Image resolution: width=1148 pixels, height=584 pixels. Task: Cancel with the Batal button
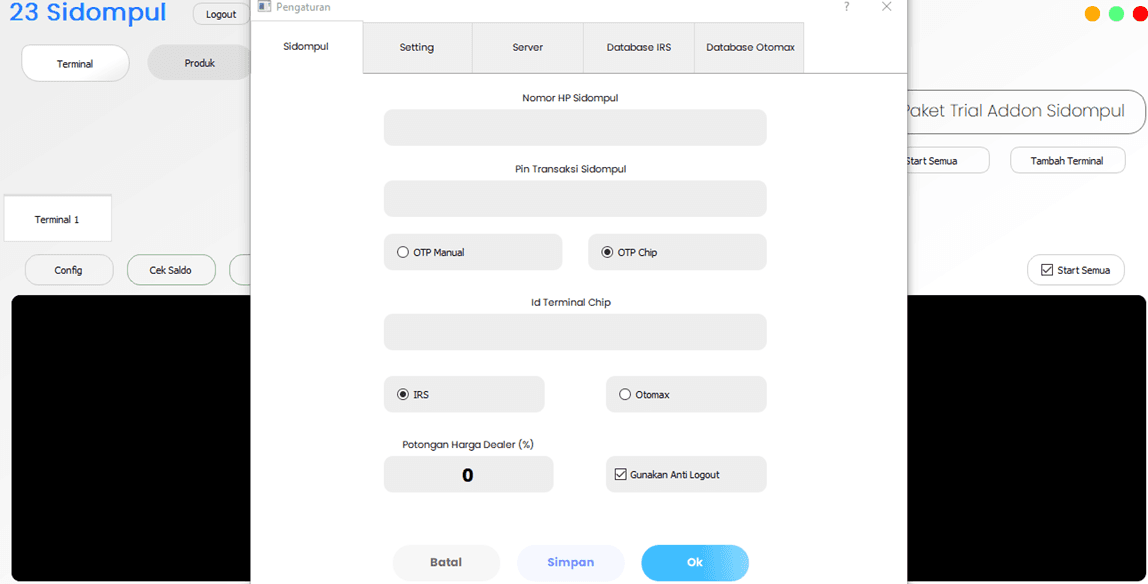(x=446, y=563)
